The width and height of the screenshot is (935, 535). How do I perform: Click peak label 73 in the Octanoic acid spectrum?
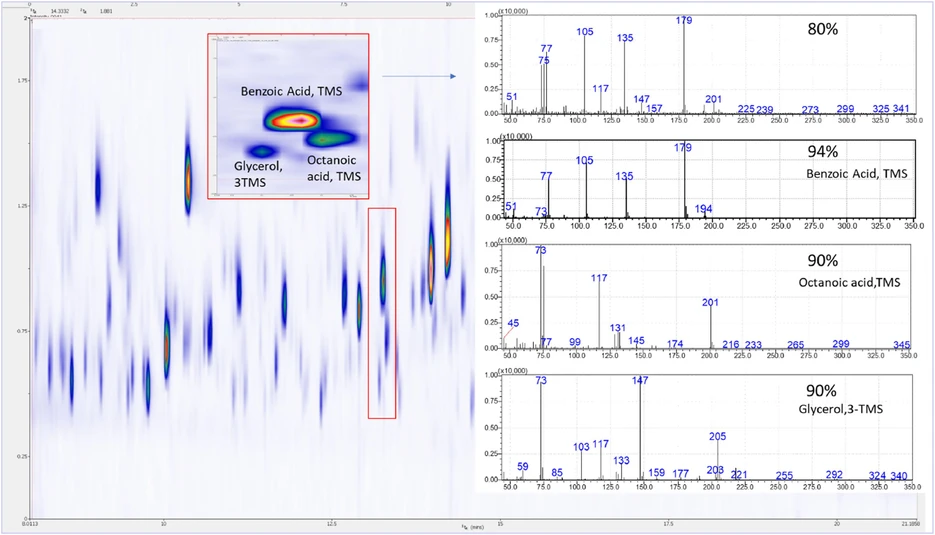coord(540,250)
